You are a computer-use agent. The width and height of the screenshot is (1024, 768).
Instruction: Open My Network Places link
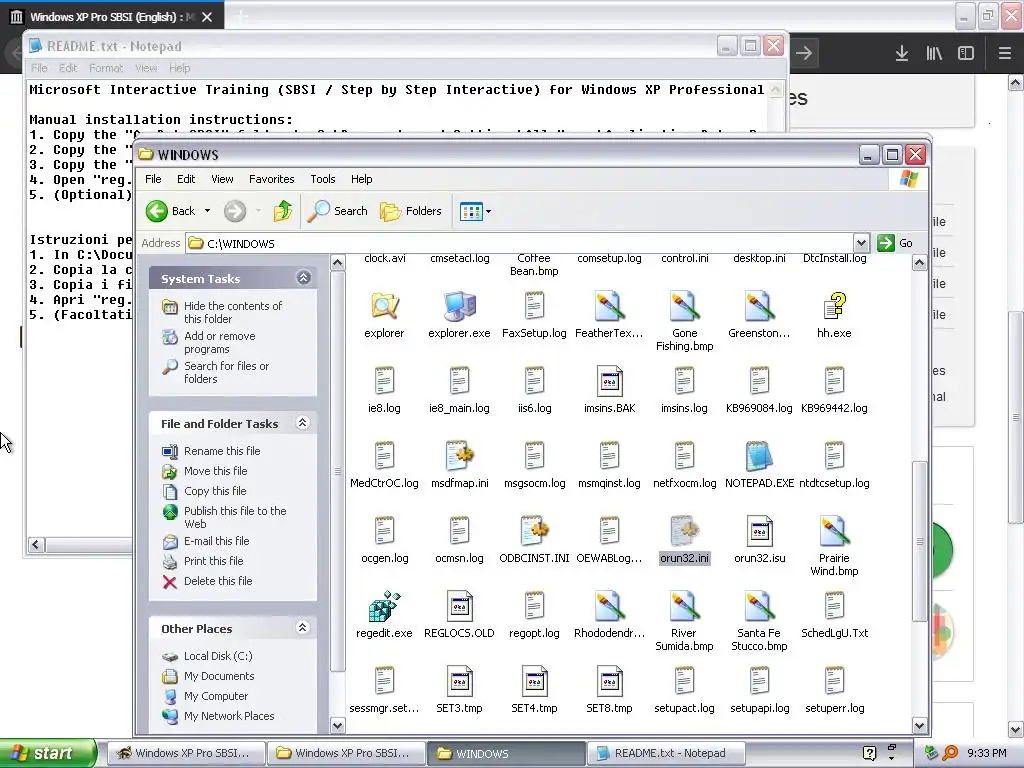(x=229, y=716)
